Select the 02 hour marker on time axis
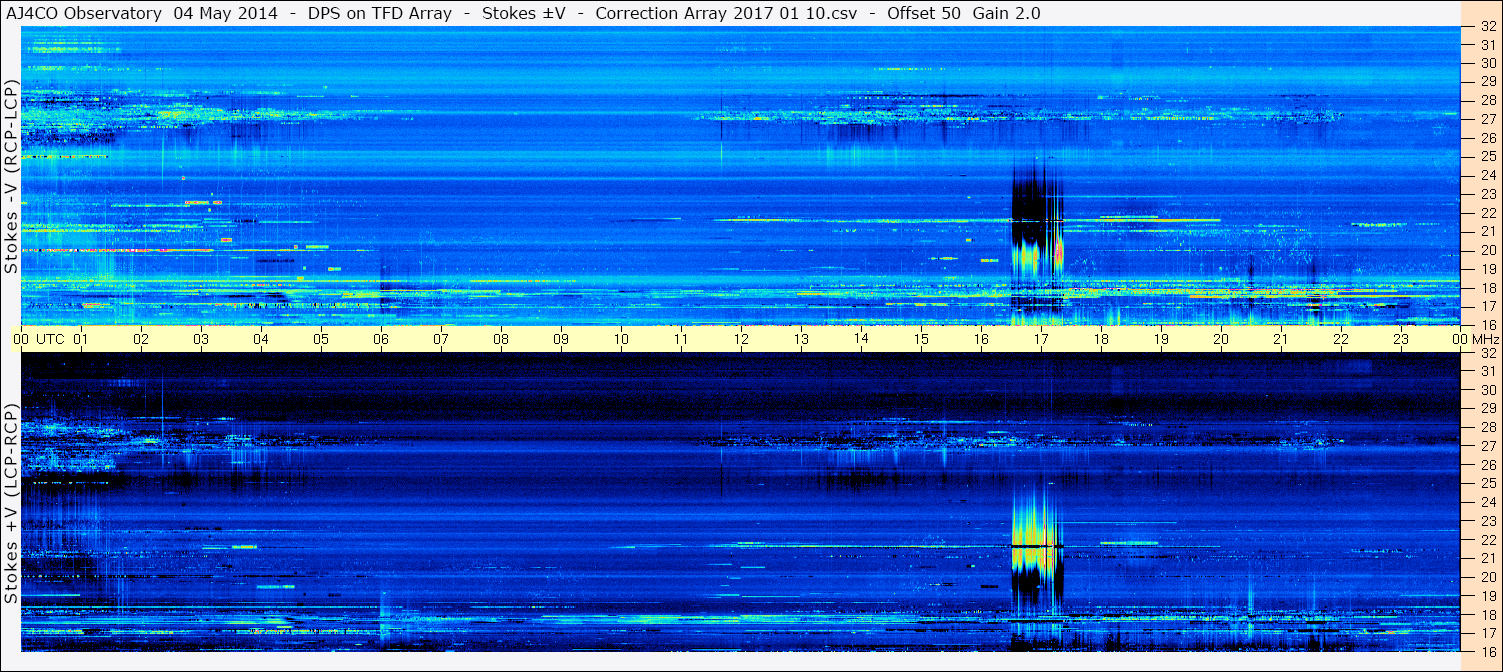Screen dimensions: 1503x672 pyautogui.click(x=141, y=339)
